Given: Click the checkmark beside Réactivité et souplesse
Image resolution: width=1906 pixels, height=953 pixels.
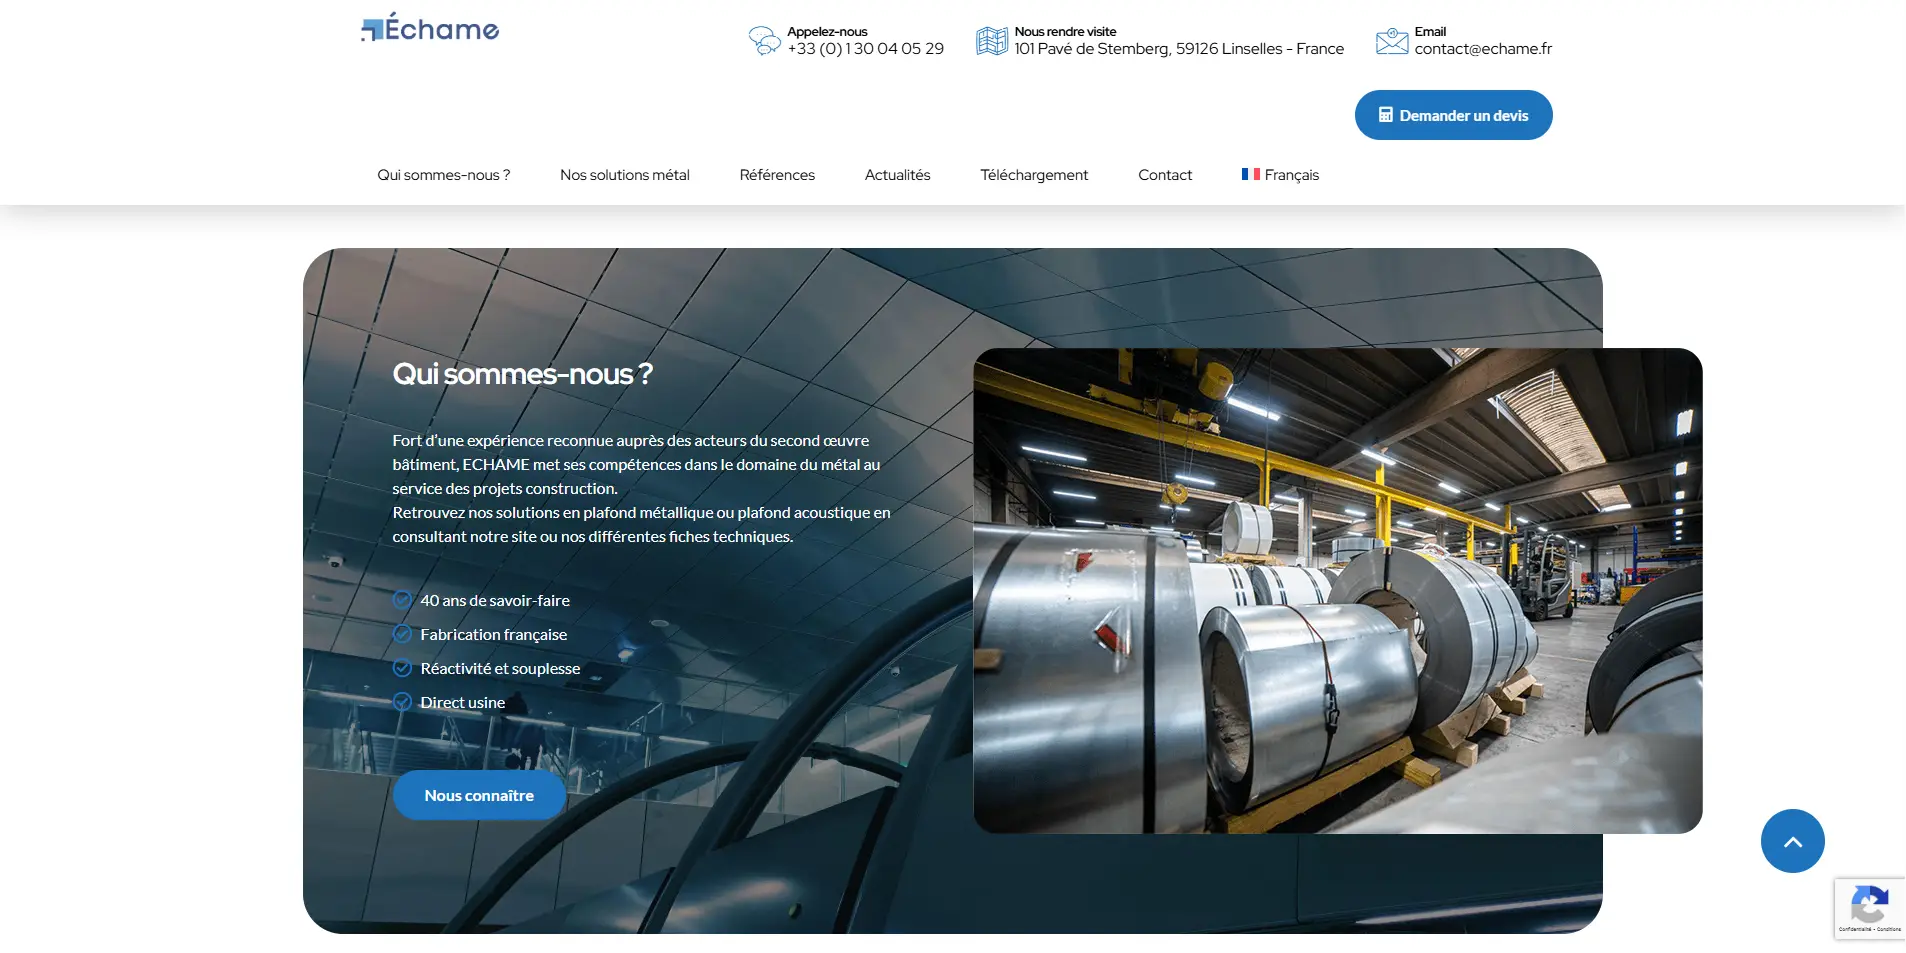Looking at the screenshot, I should tap(402, 668).
